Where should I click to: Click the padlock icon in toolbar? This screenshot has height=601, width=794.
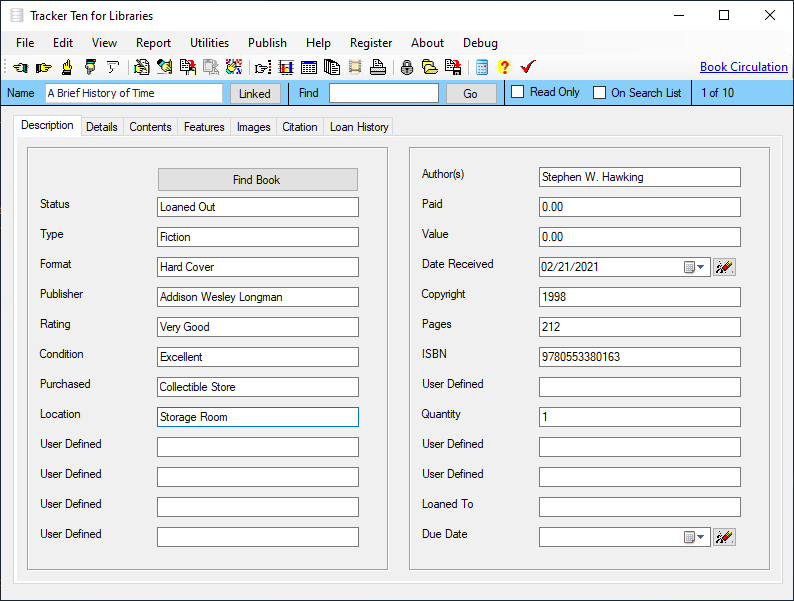[x=407, y=68]
